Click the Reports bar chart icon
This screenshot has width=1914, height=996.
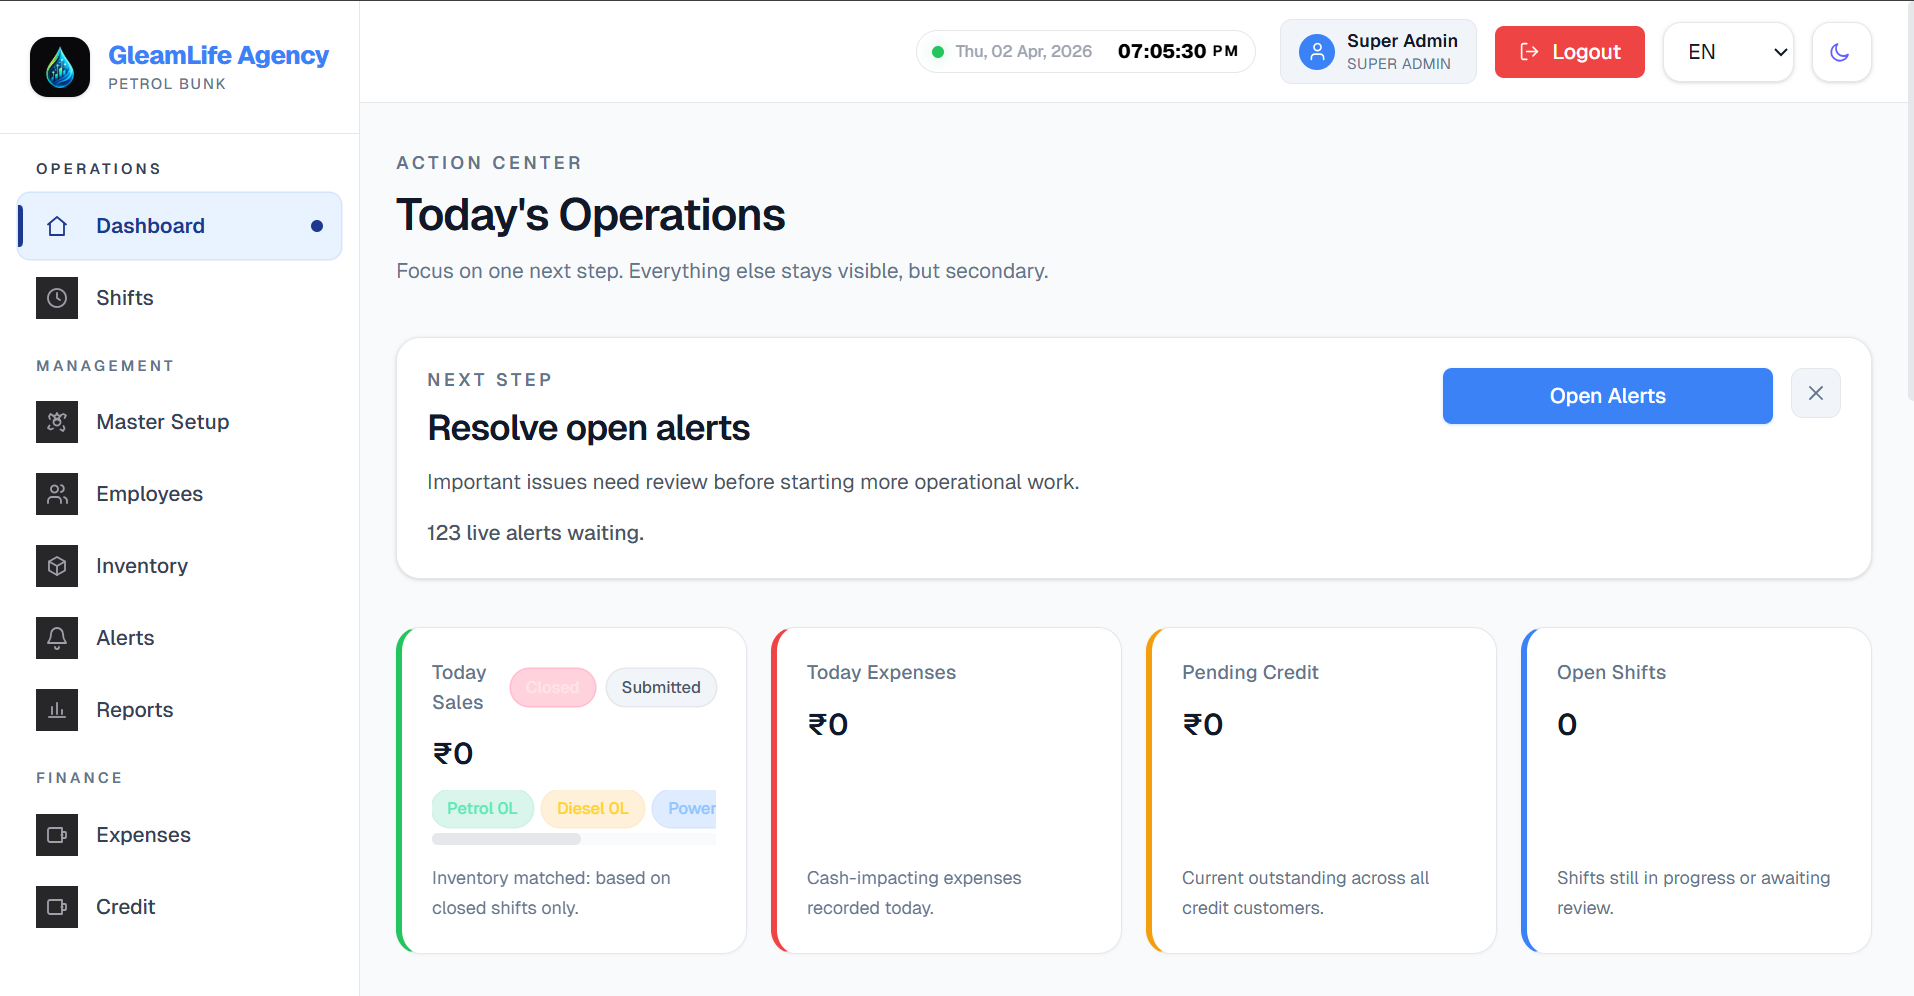57,710
